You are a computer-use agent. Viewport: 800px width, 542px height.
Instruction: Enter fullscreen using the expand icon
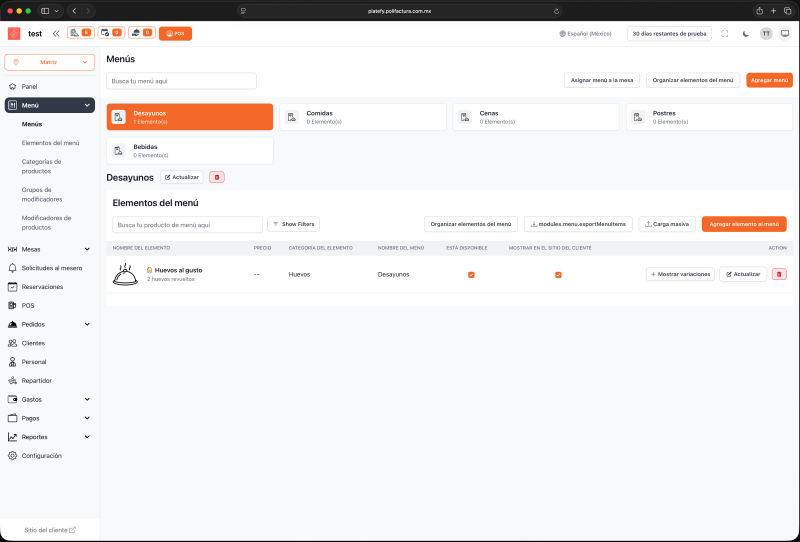tap(724, 33)
